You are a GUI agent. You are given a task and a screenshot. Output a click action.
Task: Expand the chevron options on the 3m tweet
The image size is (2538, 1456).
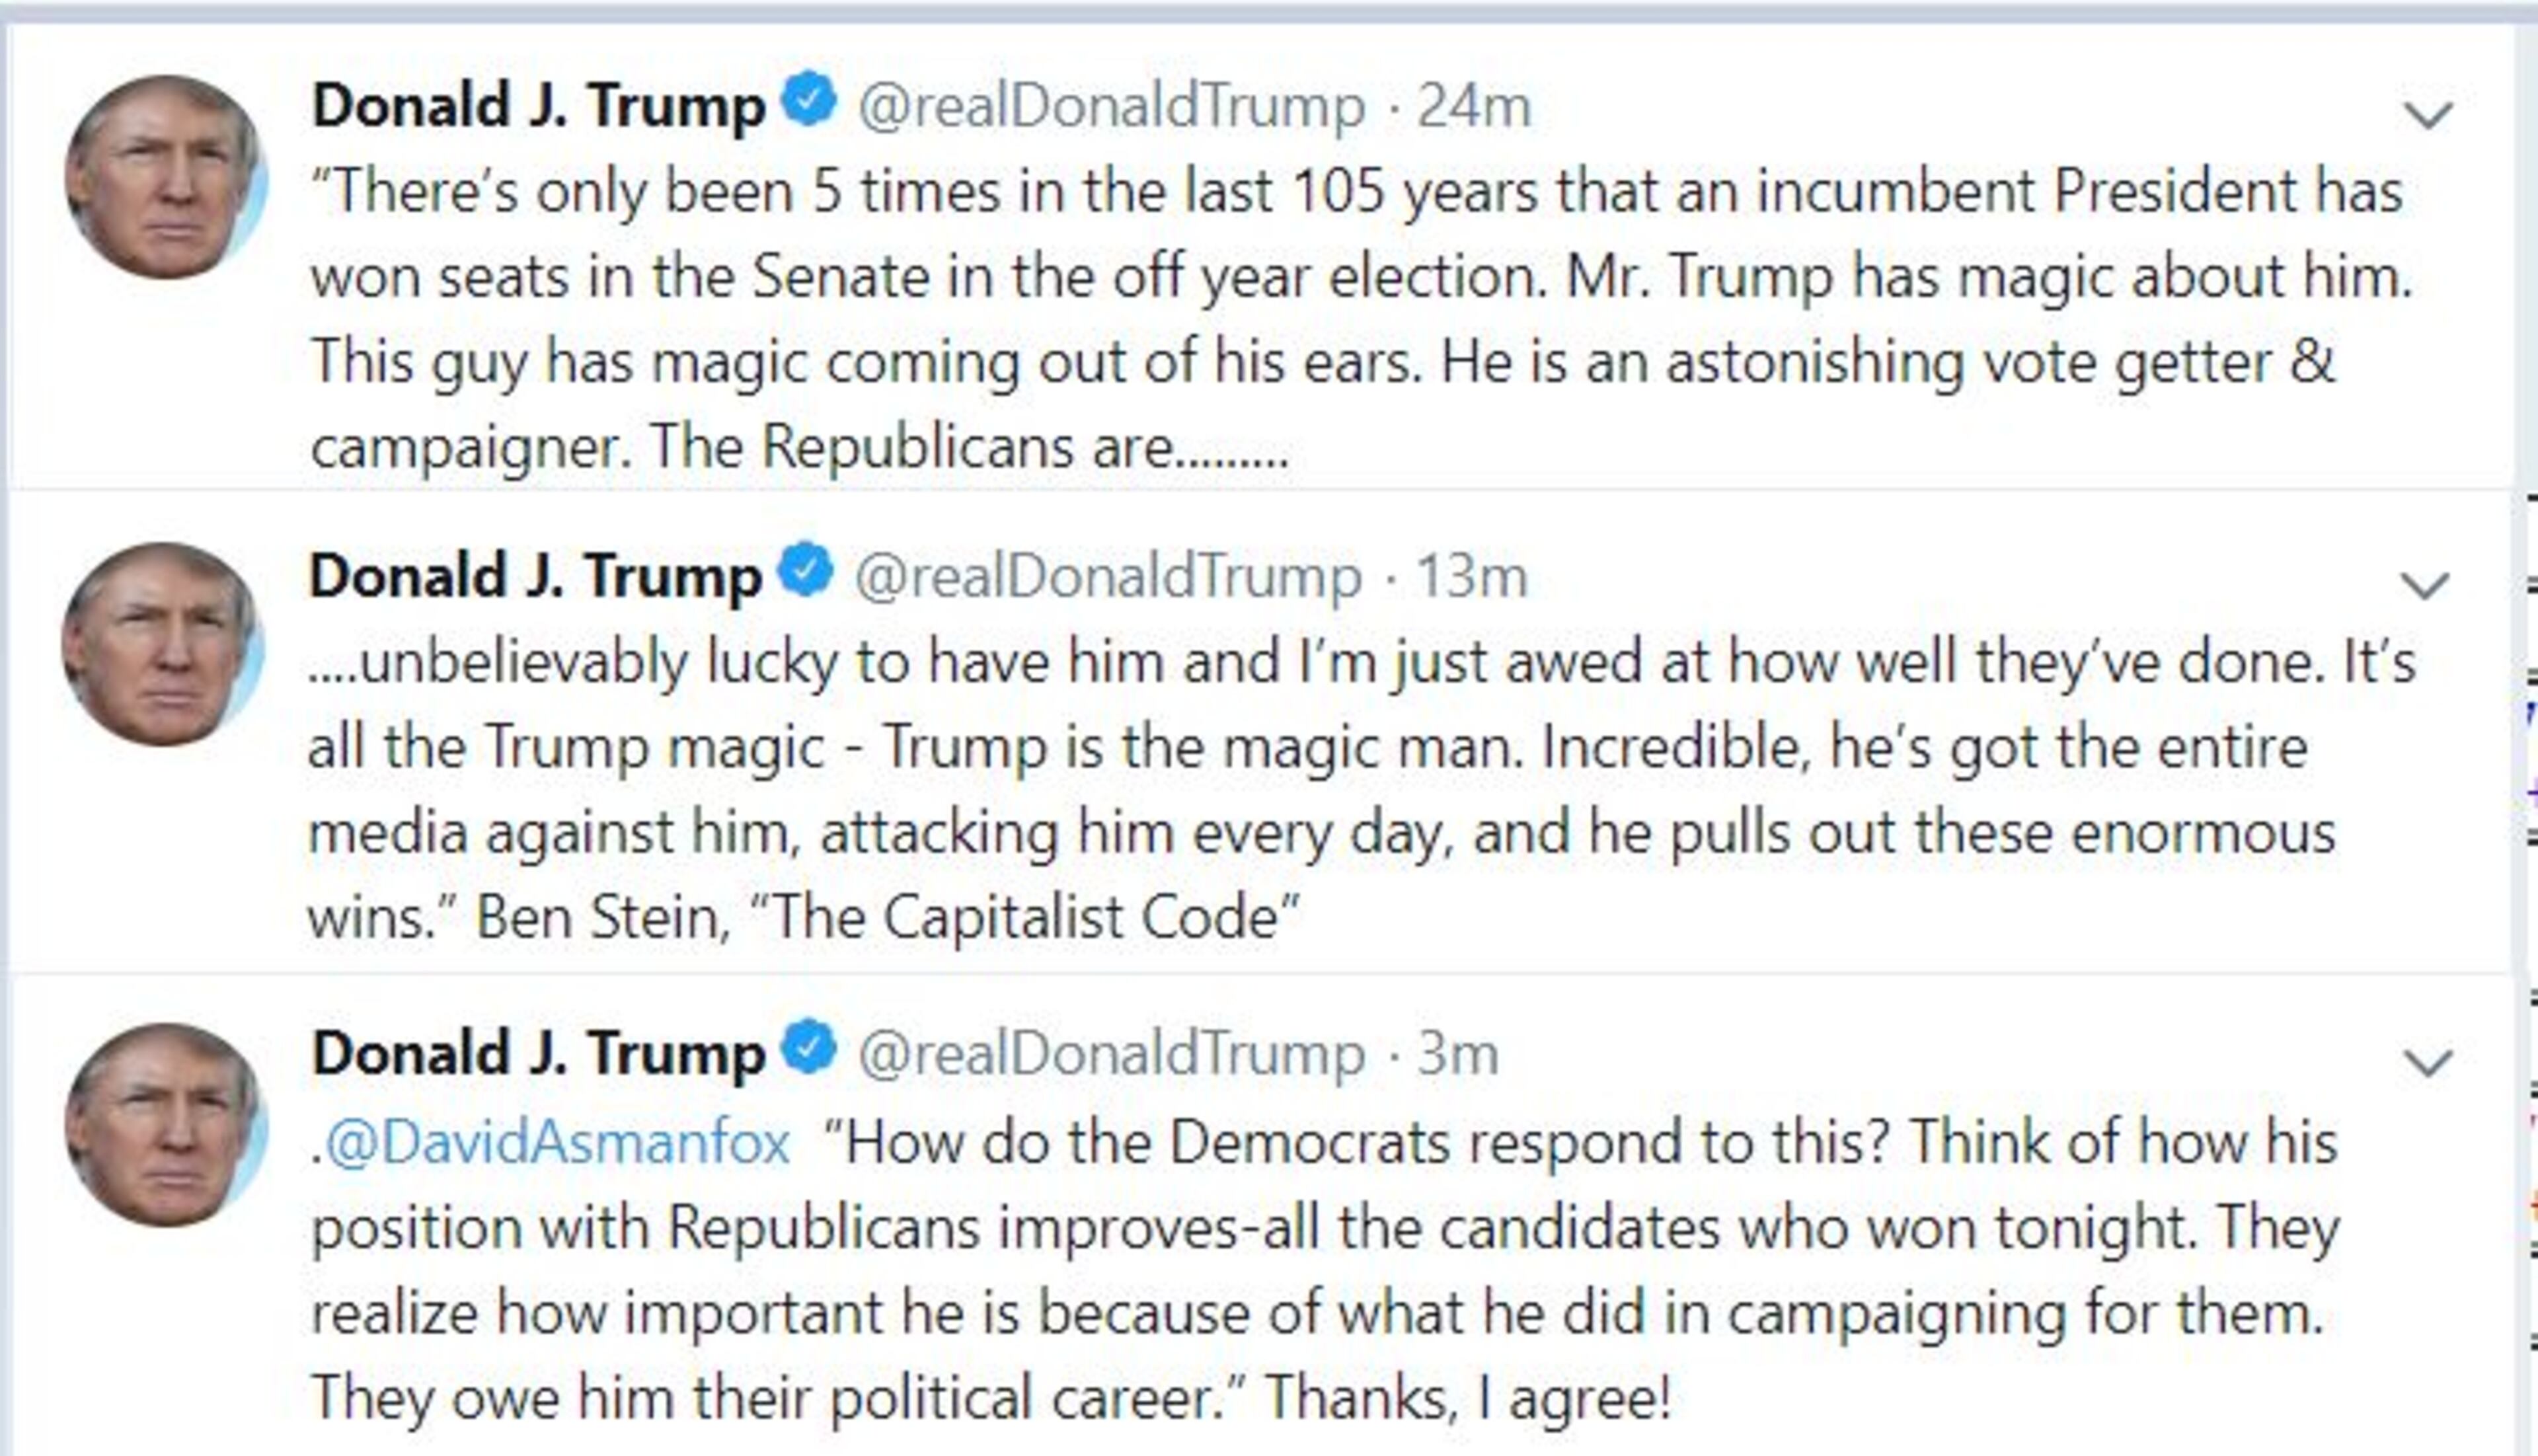(2428, 1063)
